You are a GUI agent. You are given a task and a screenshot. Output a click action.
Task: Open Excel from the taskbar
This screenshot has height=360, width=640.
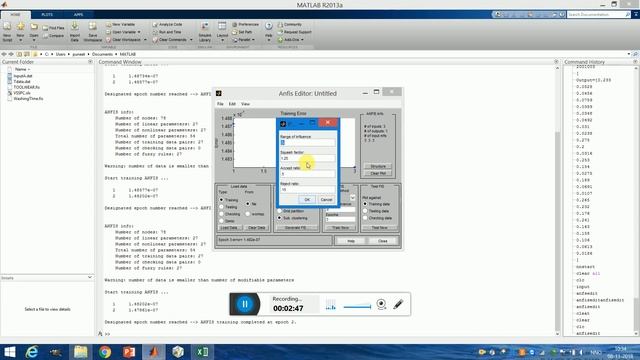tap(202, 352)
